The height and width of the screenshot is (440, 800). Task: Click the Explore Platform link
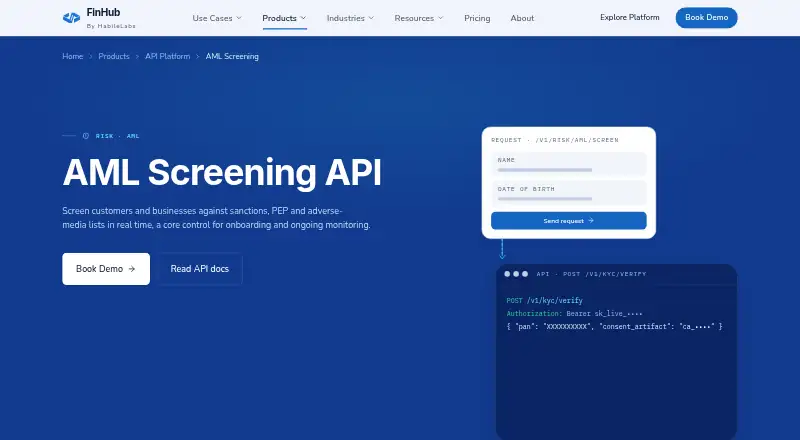coord(630,17)
